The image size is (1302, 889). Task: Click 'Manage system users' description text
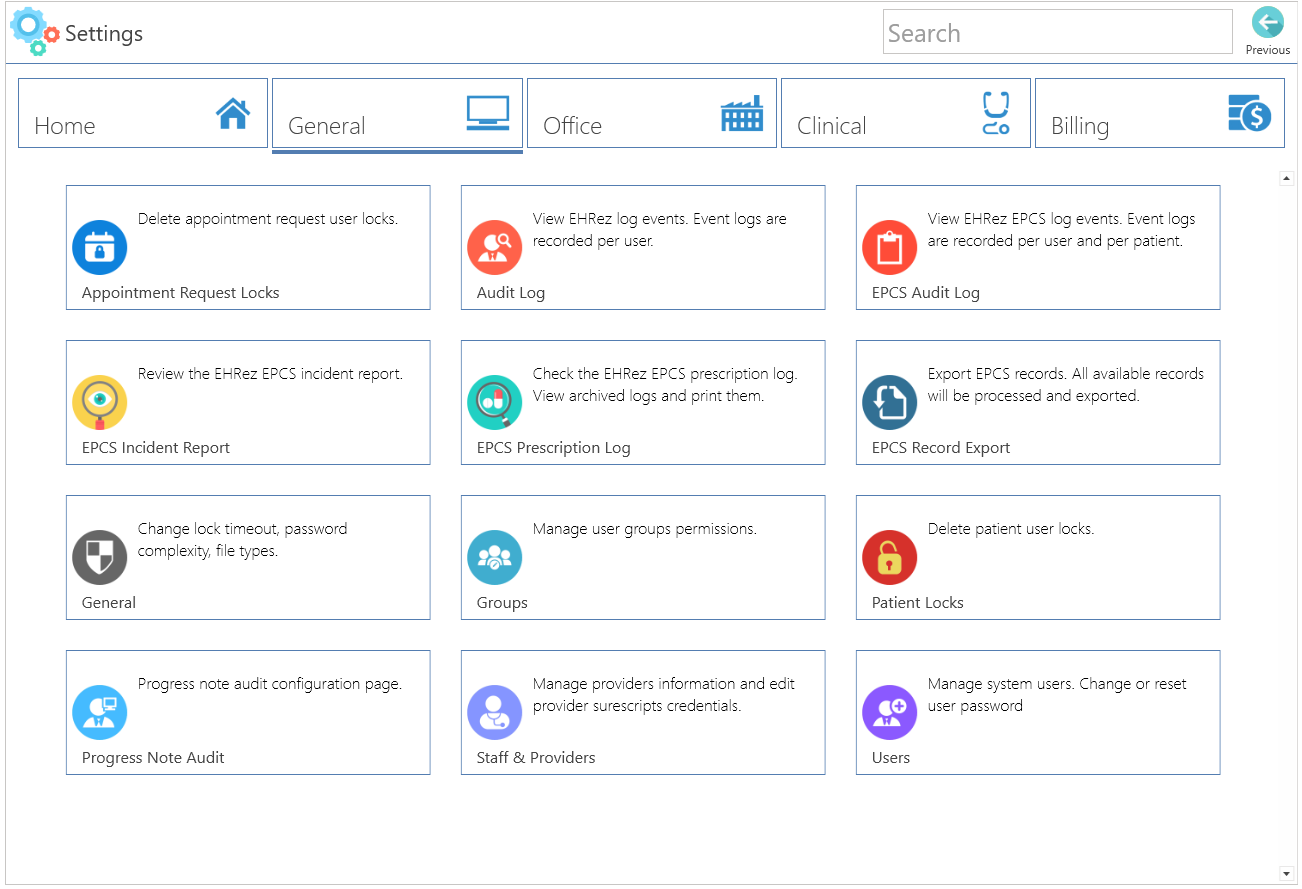[1058, 695]
